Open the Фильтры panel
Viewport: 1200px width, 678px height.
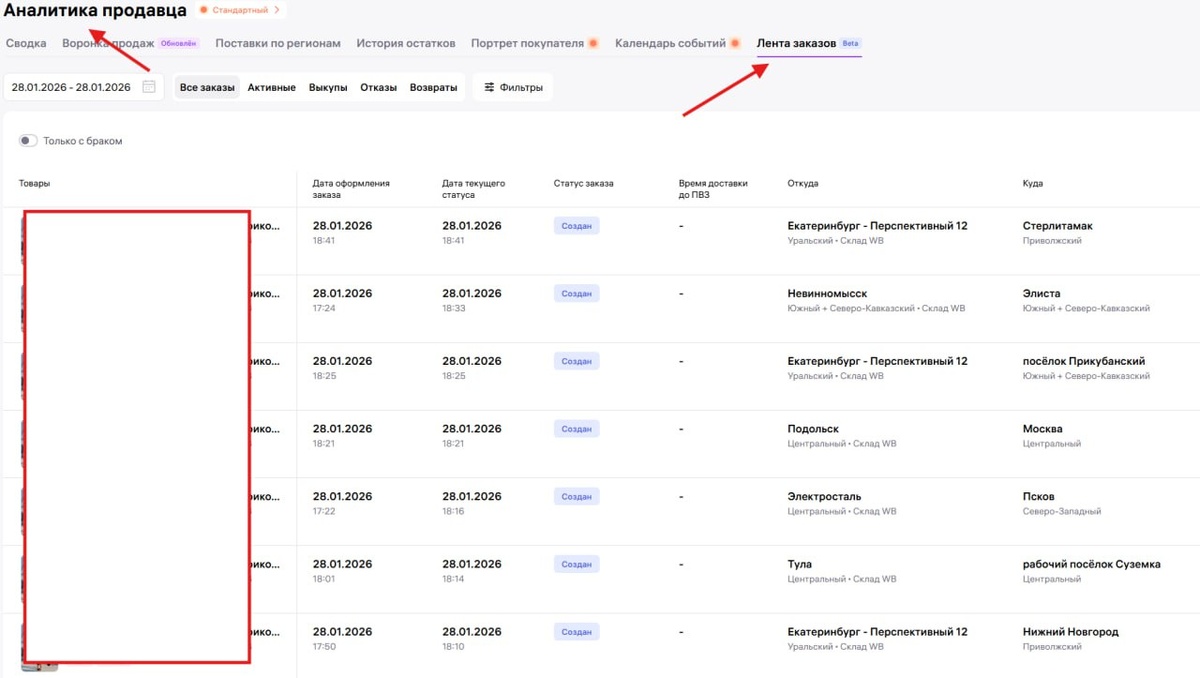point(513,88)
